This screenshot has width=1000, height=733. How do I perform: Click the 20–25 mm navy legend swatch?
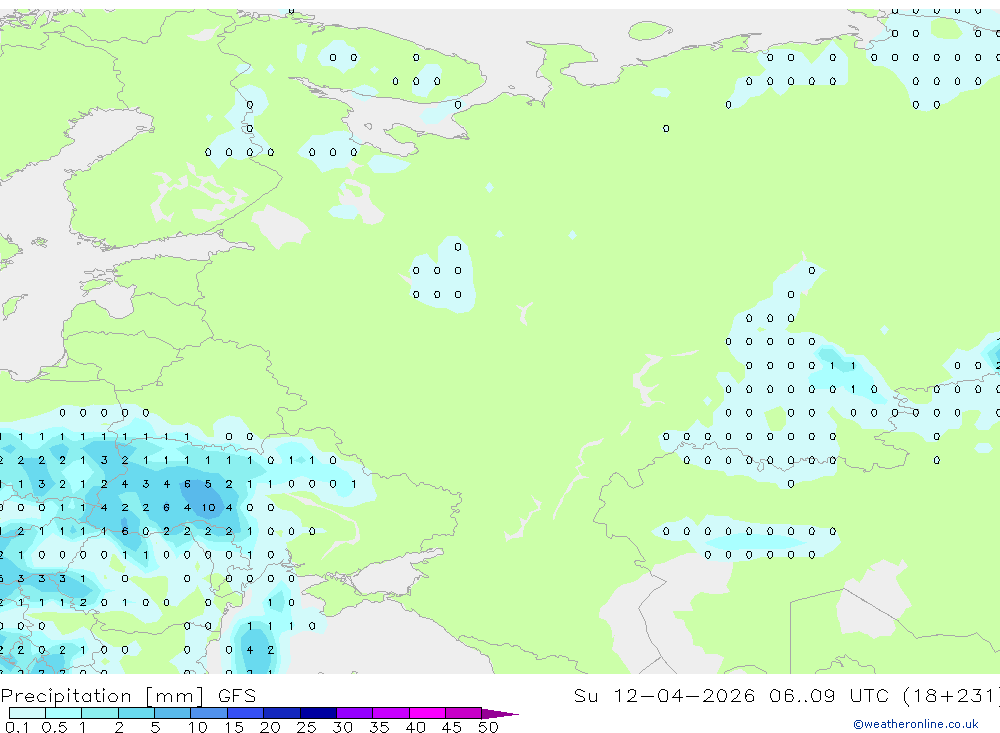click(x=282, y=713)
